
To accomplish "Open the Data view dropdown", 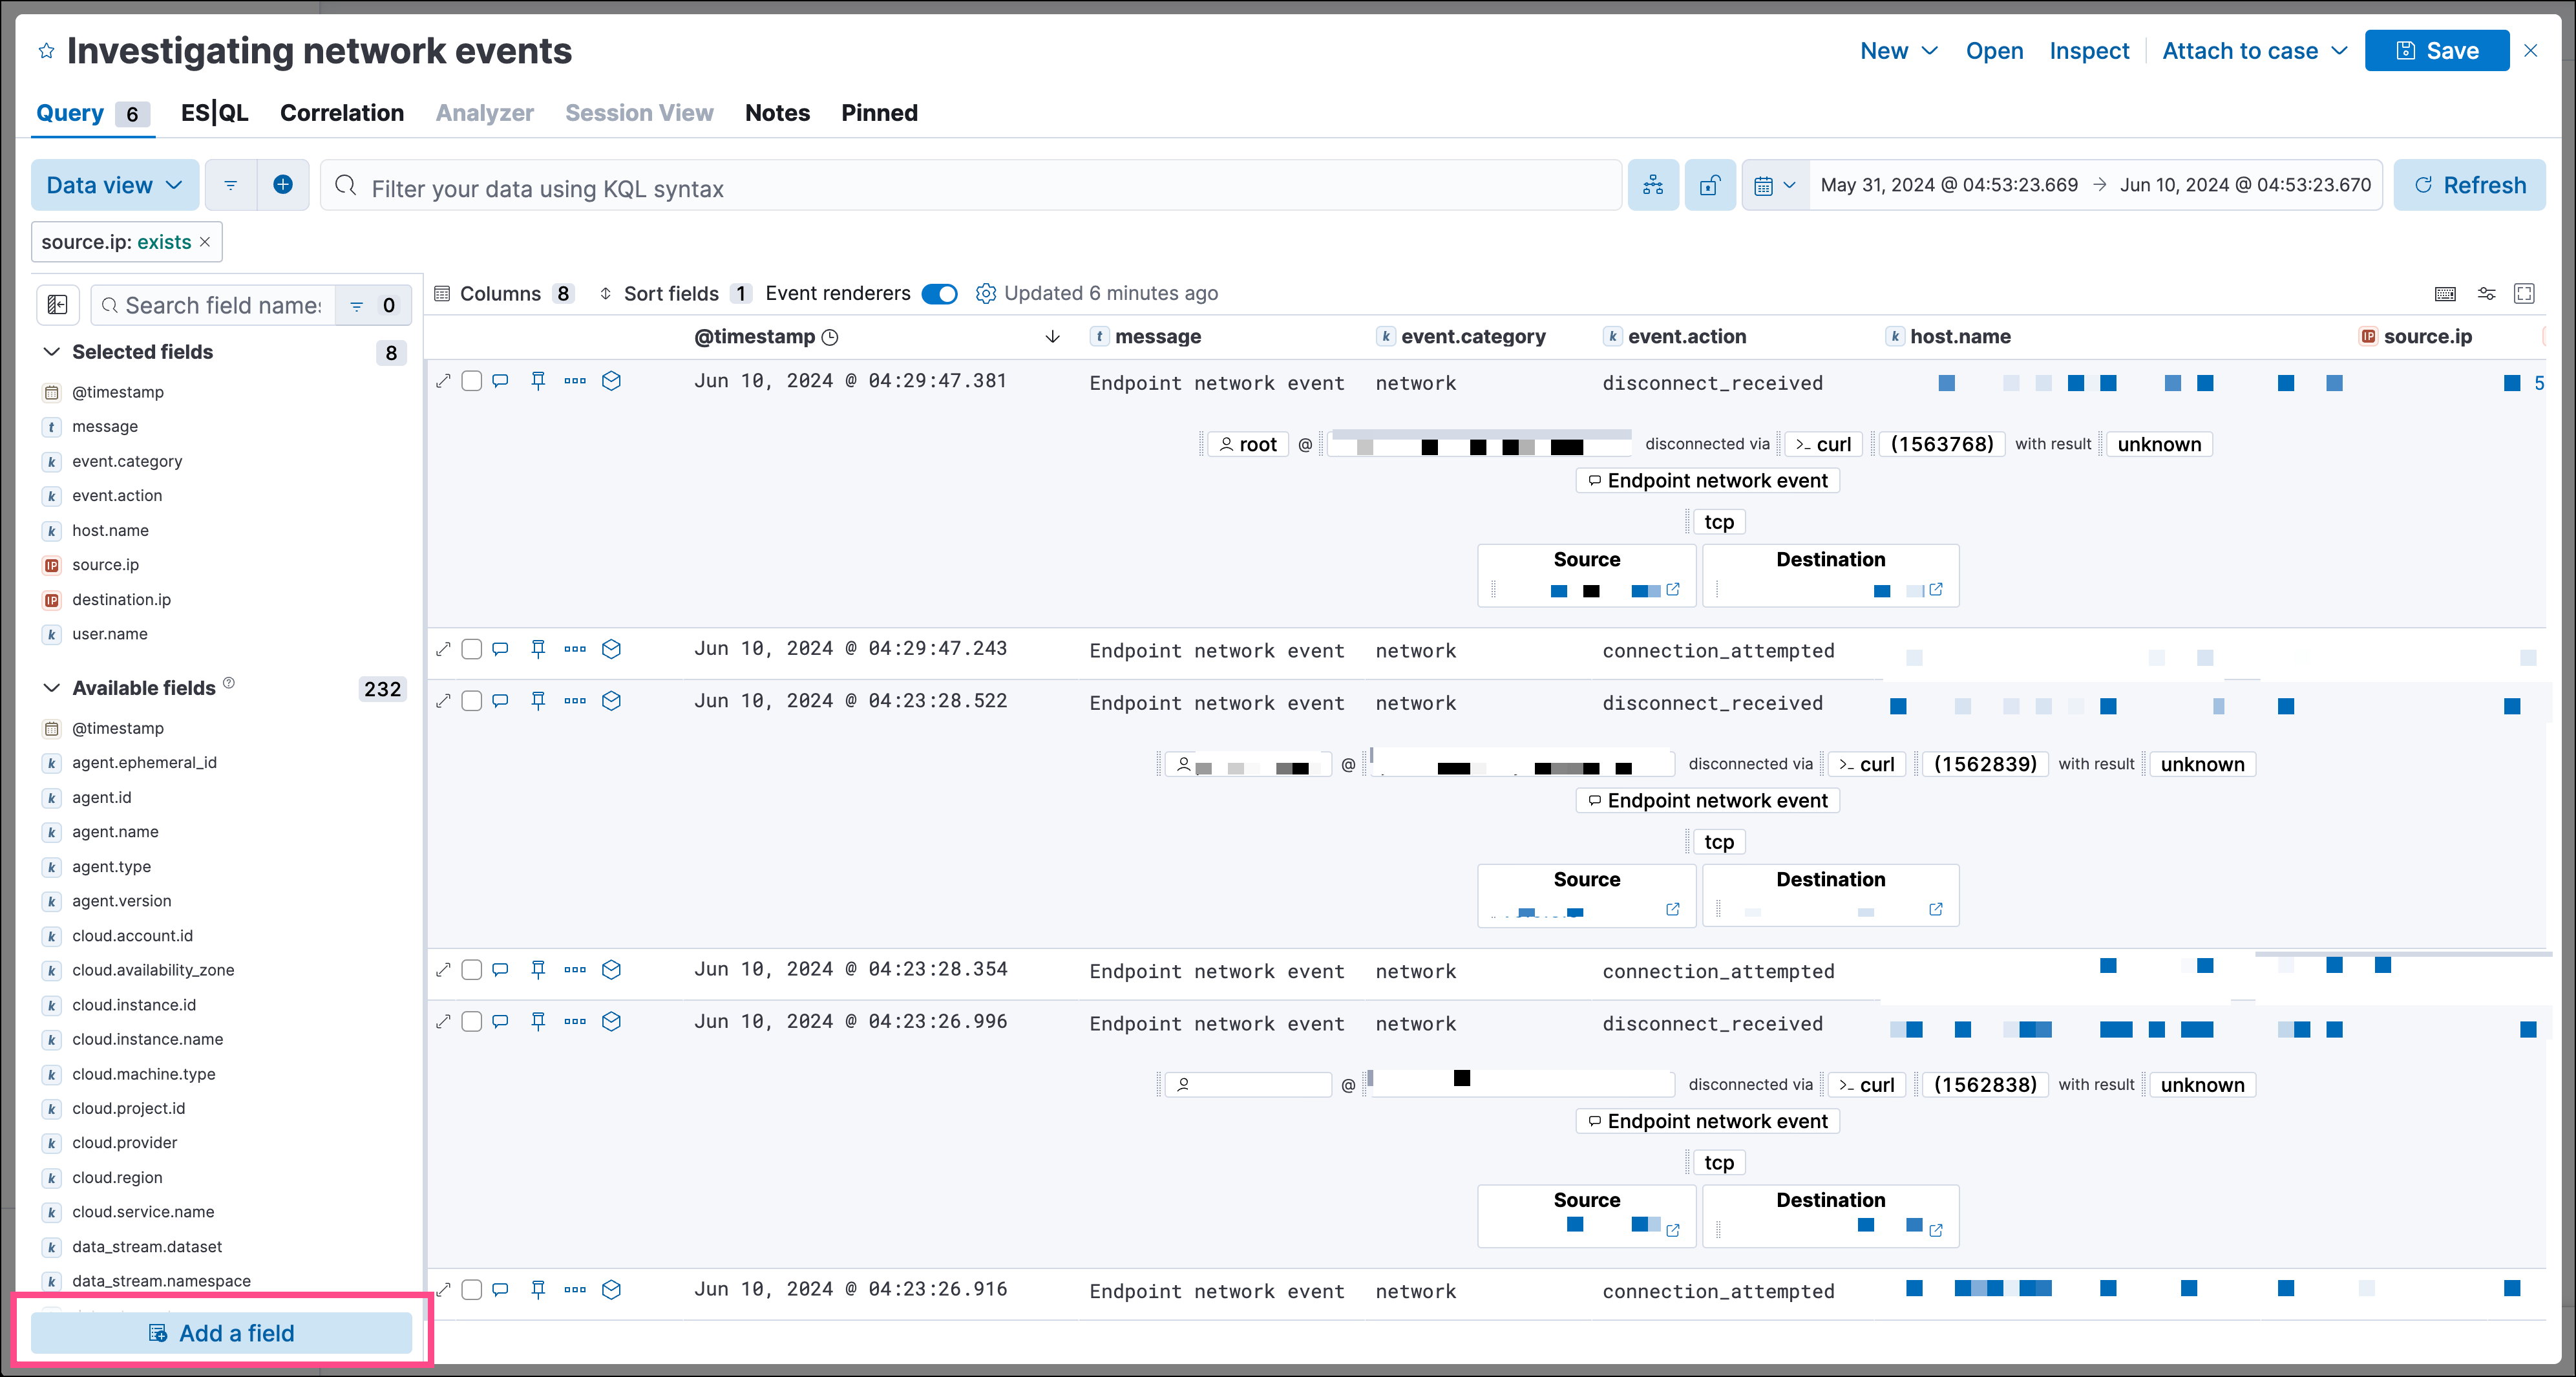I will click(x=114, y=186).
